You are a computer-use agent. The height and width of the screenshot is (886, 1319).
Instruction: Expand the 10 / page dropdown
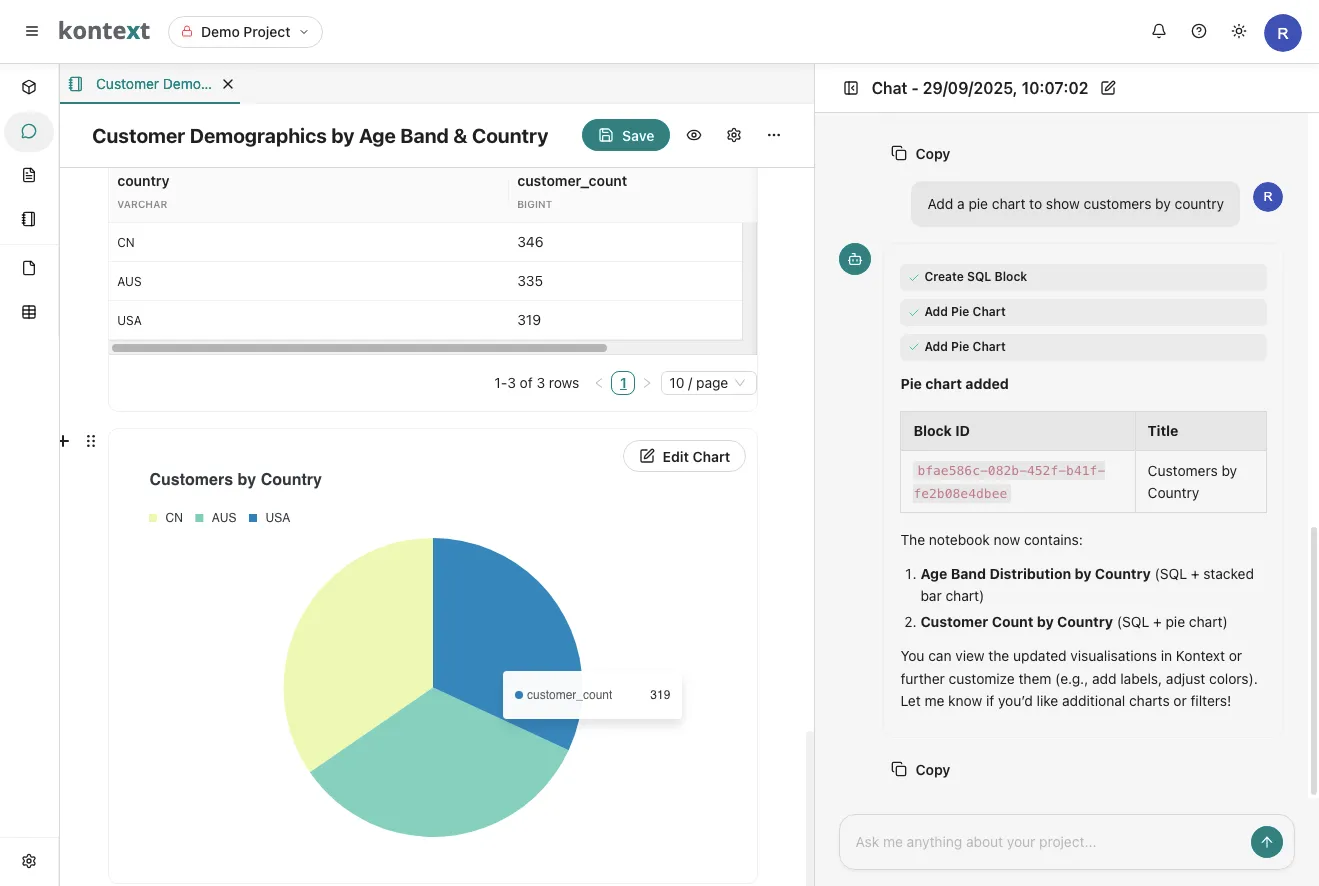click(708, 383)
